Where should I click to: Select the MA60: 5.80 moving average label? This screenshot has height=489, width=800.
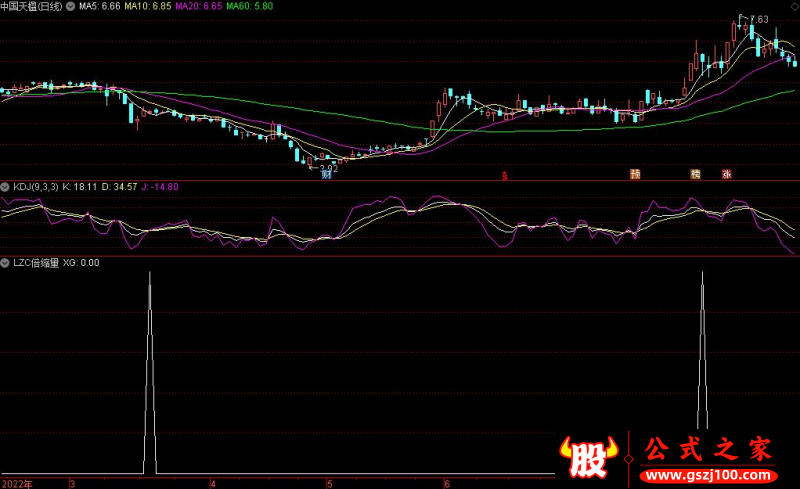(248, 6)
